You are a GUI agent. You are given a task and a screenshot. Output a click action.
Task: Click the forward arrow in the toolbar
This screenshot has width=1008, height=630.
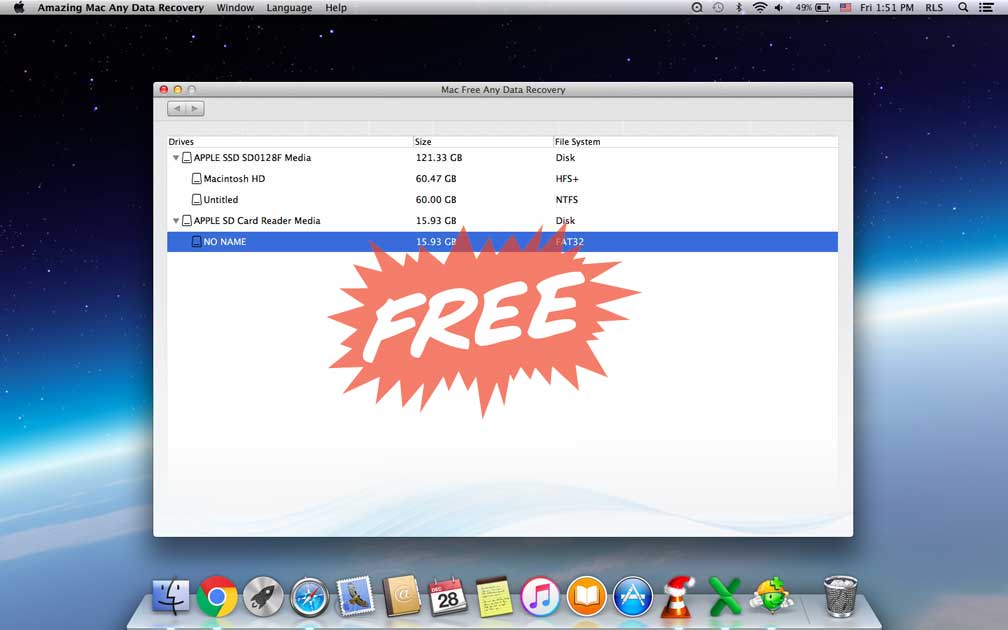[x=195, y=108]
